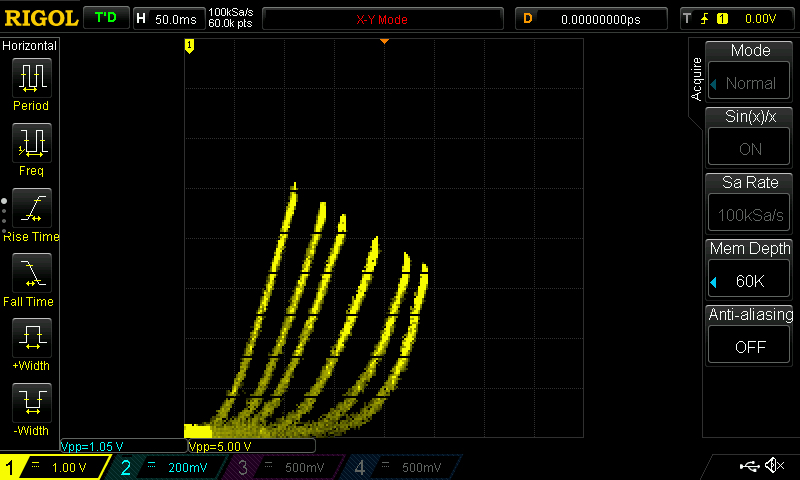Click the USB connection status icon
Screen dimensions: 800x480
(x=749, y=465)
